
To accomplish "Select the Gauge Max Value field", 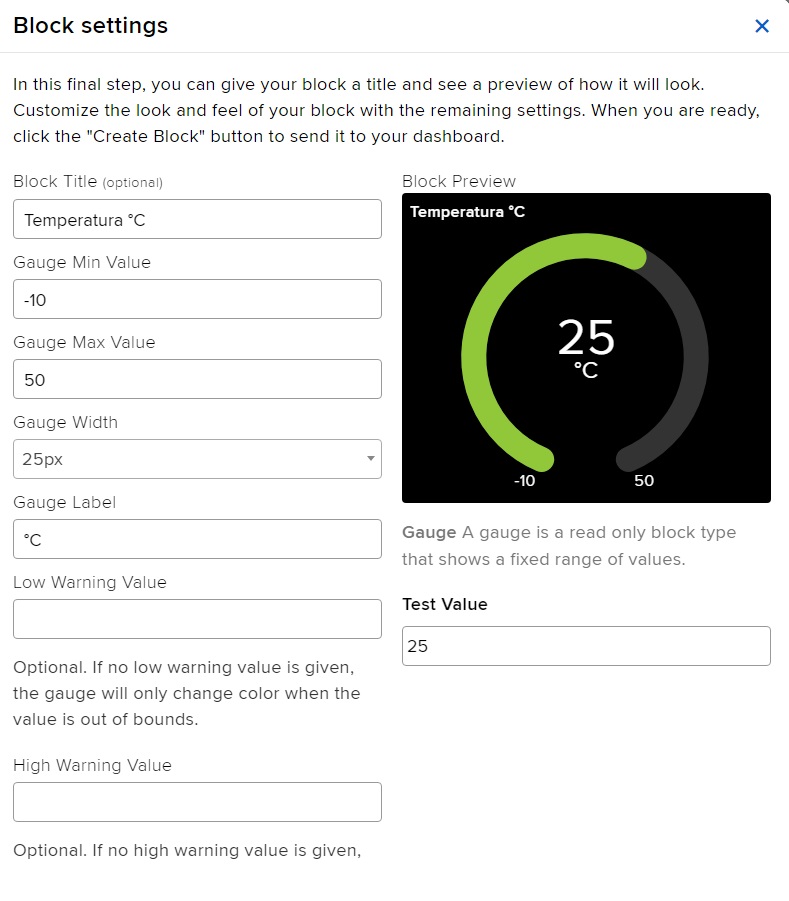I will pyautogui.click(x=197, y=379).
